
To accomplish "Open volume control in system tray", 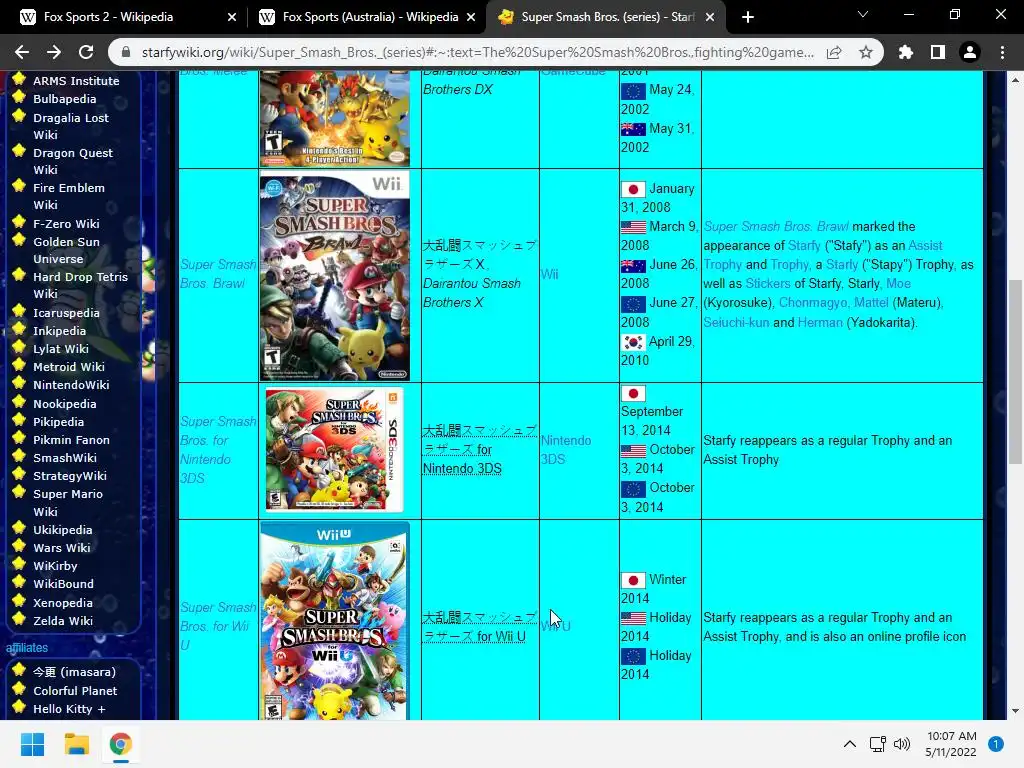I will (902, 744).
